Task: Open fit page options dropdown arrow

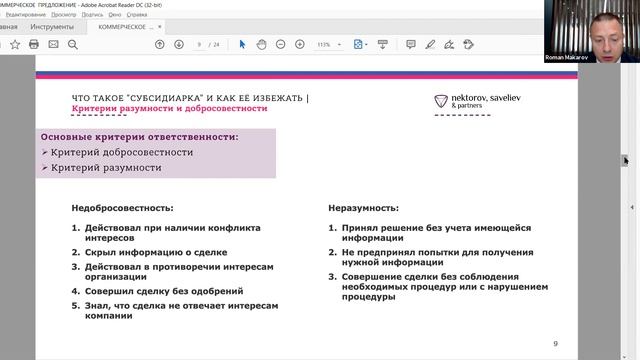Action: (x=366, y=44)
